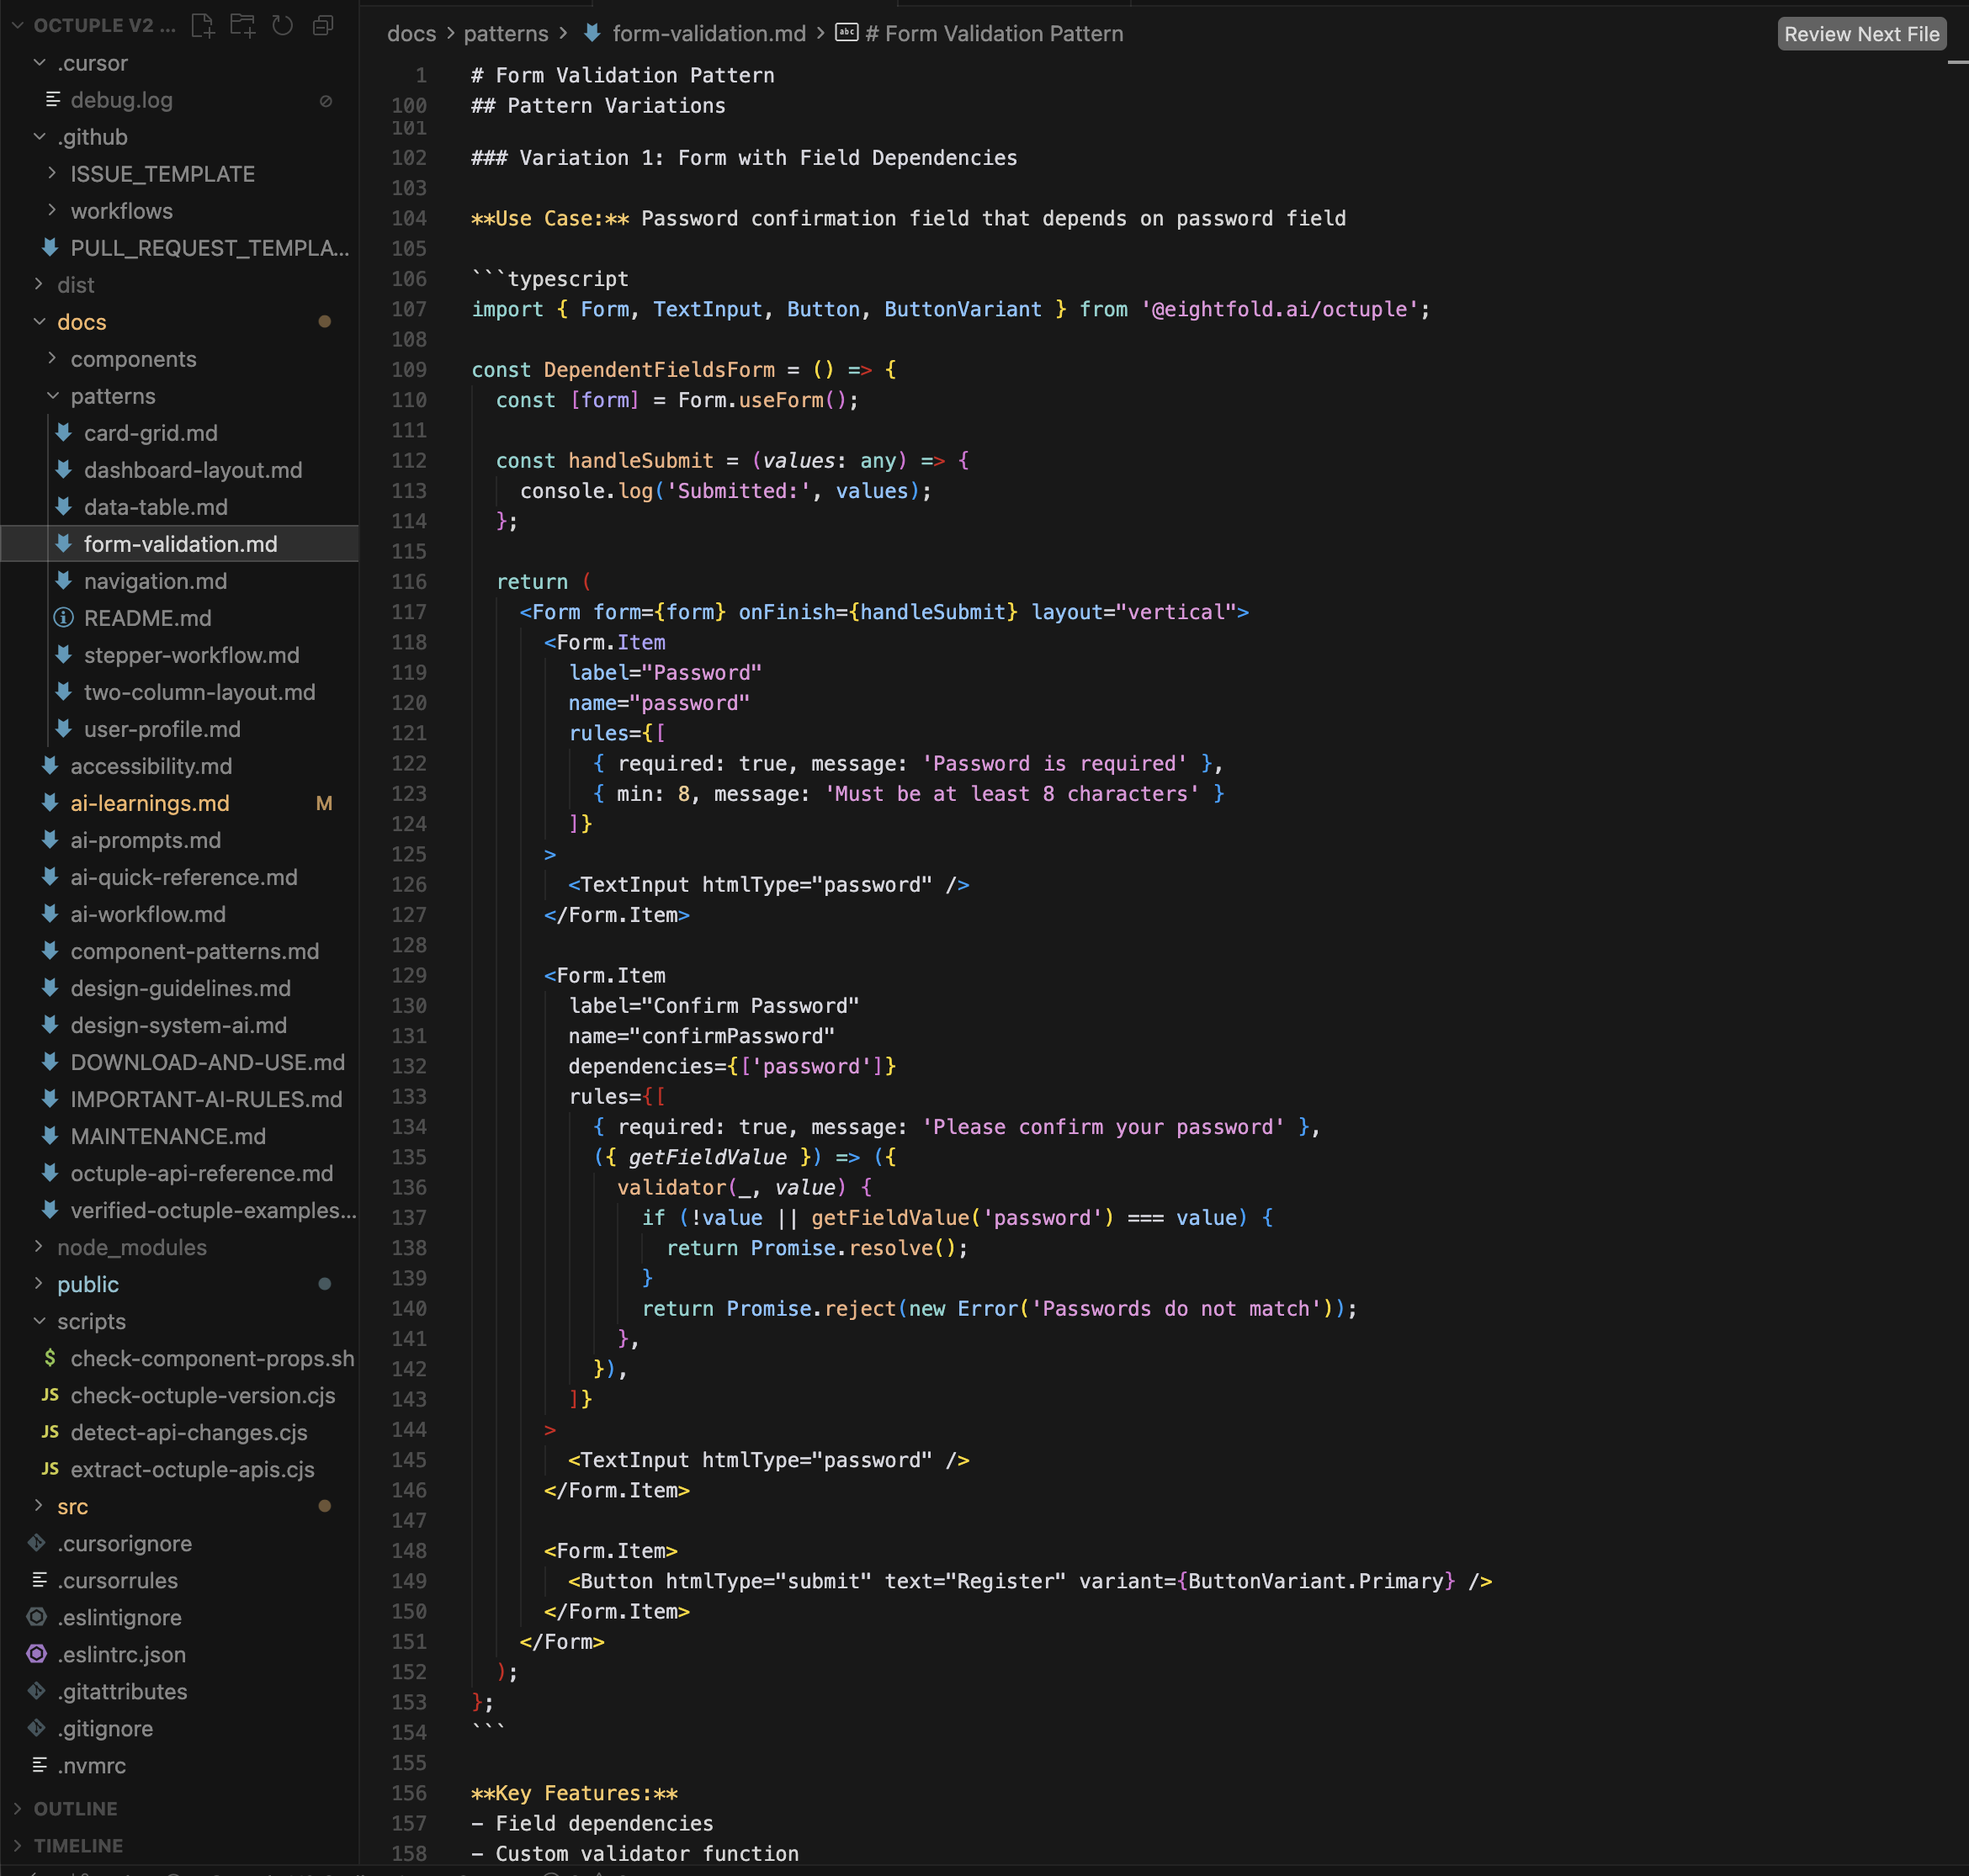
Task: Expand the OUTLINE section
Action: [x=75, y=1808]
